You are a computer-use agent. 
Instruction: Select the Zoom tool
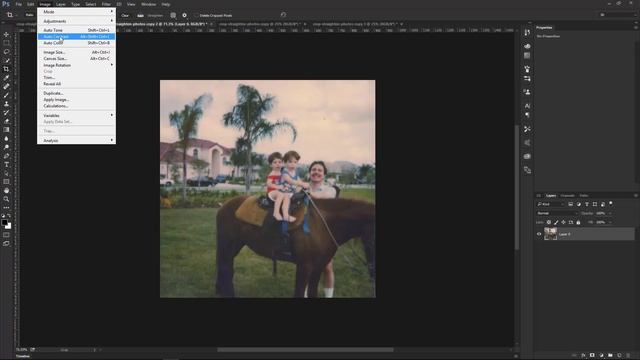6,199
